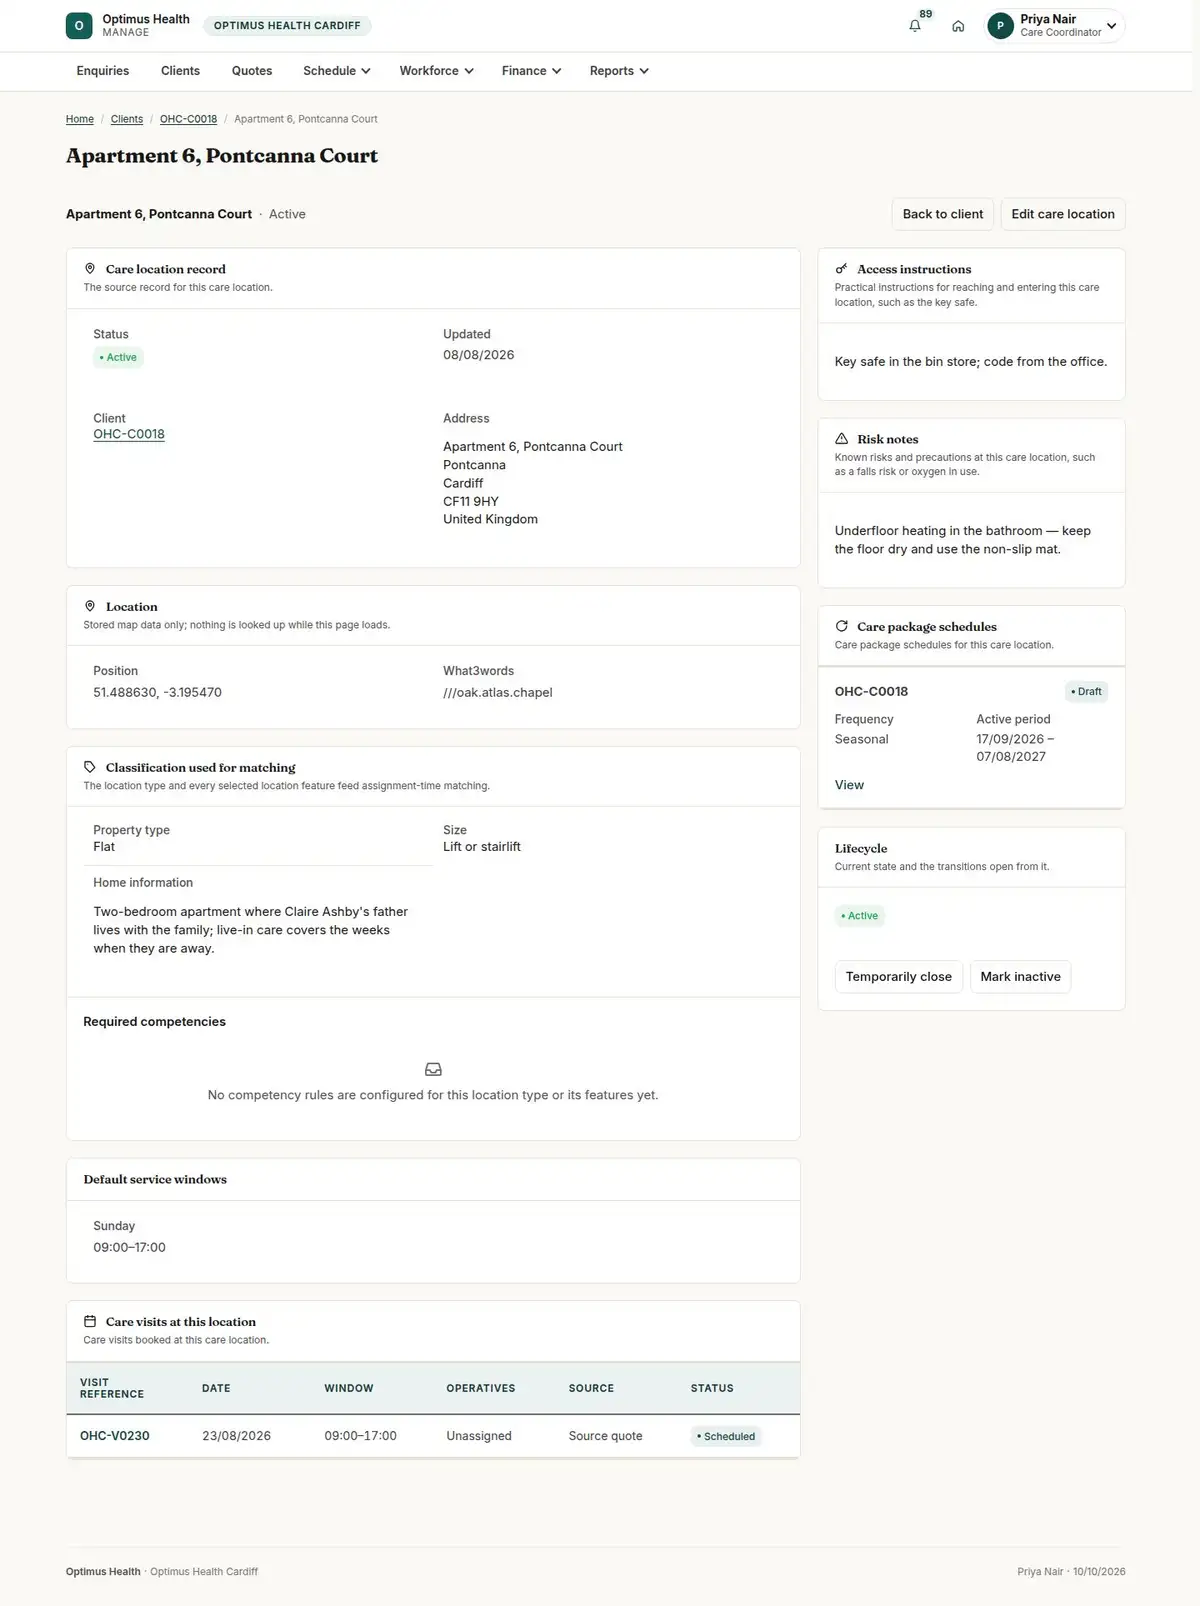Click the Visit Reference column header

(112, 1388)
